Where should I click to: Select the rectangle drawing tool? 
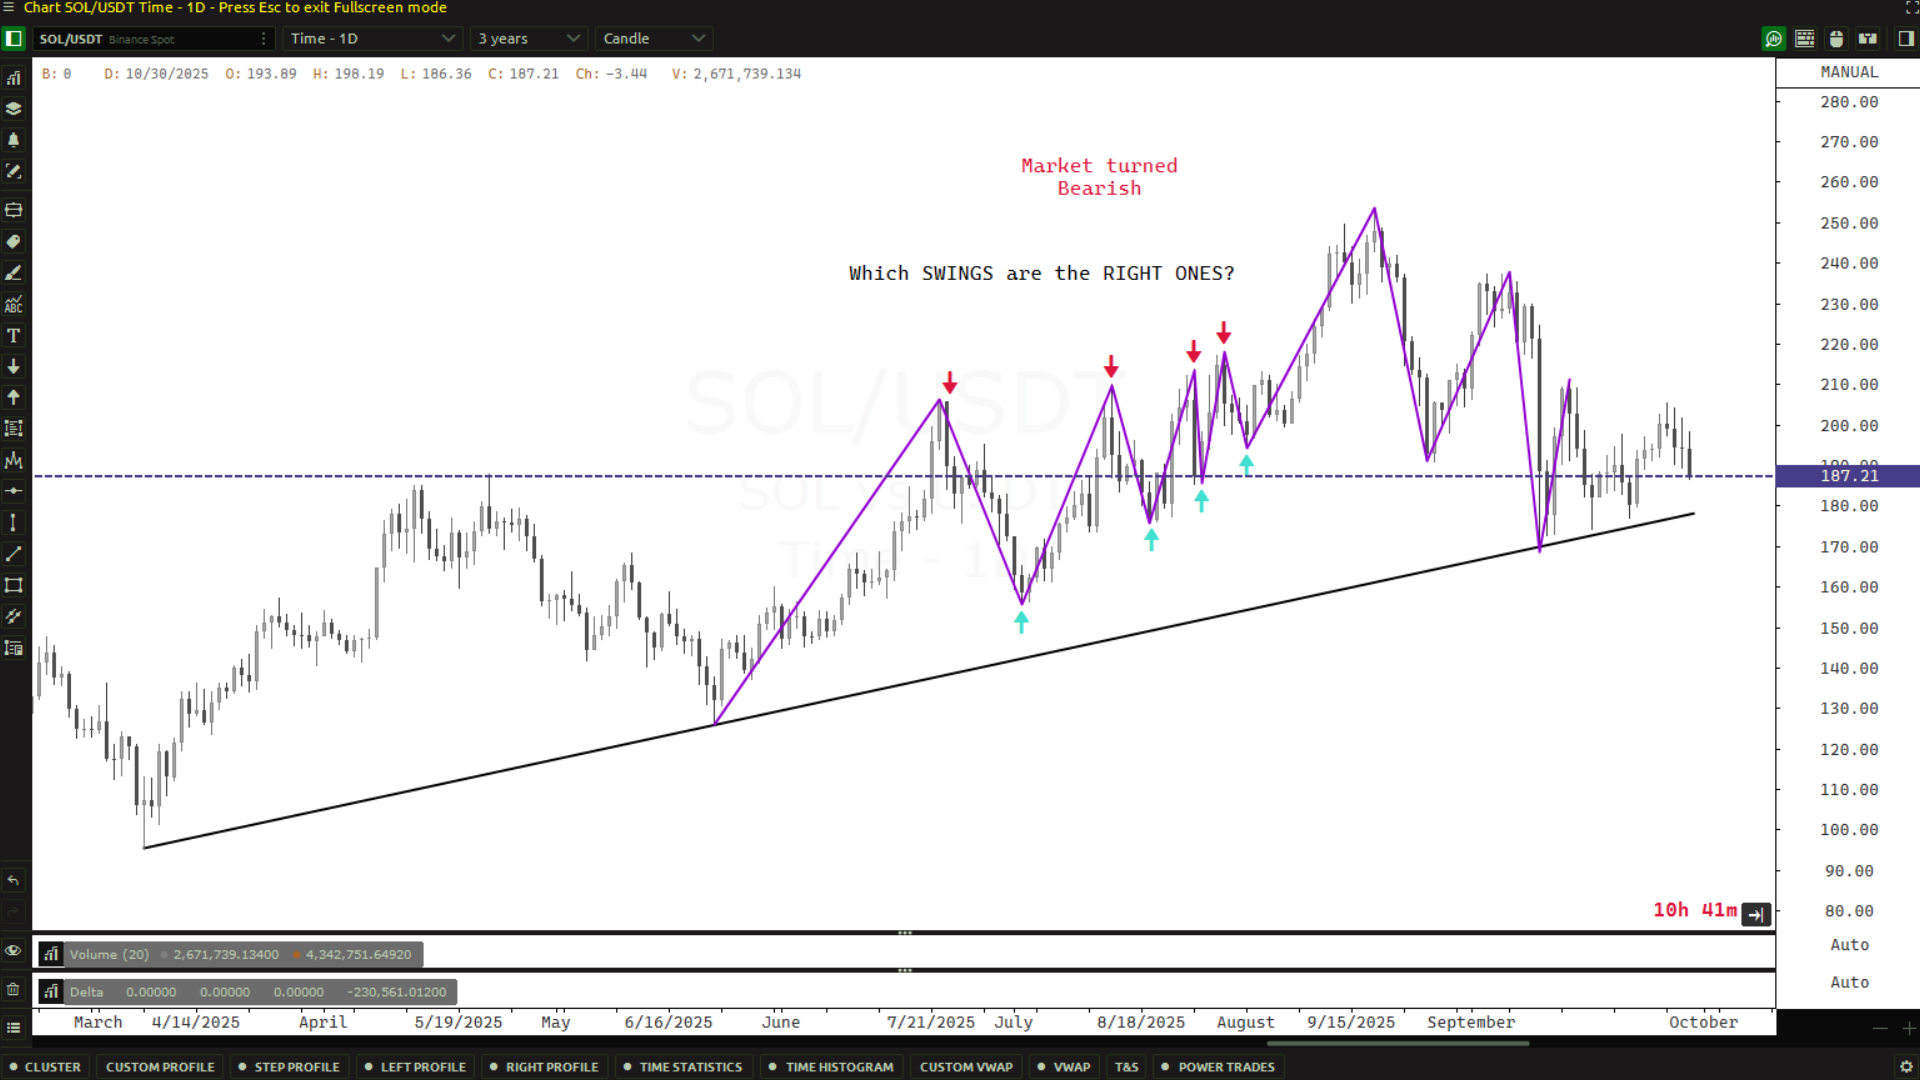14,586
